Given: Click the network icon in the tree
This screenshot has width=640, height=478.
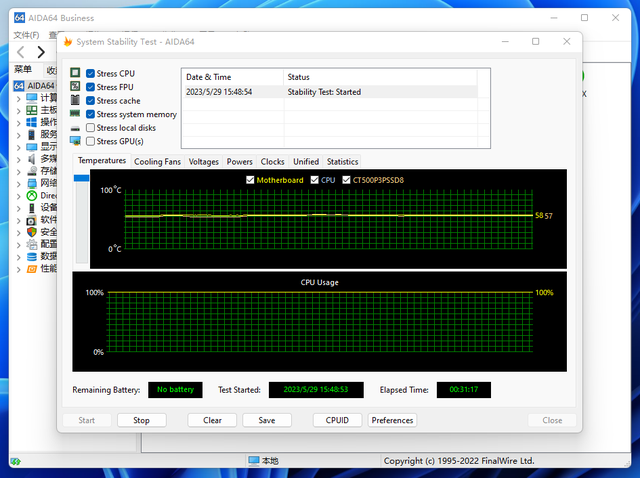Looking at the screenshot, I should [x=32, y=183].
